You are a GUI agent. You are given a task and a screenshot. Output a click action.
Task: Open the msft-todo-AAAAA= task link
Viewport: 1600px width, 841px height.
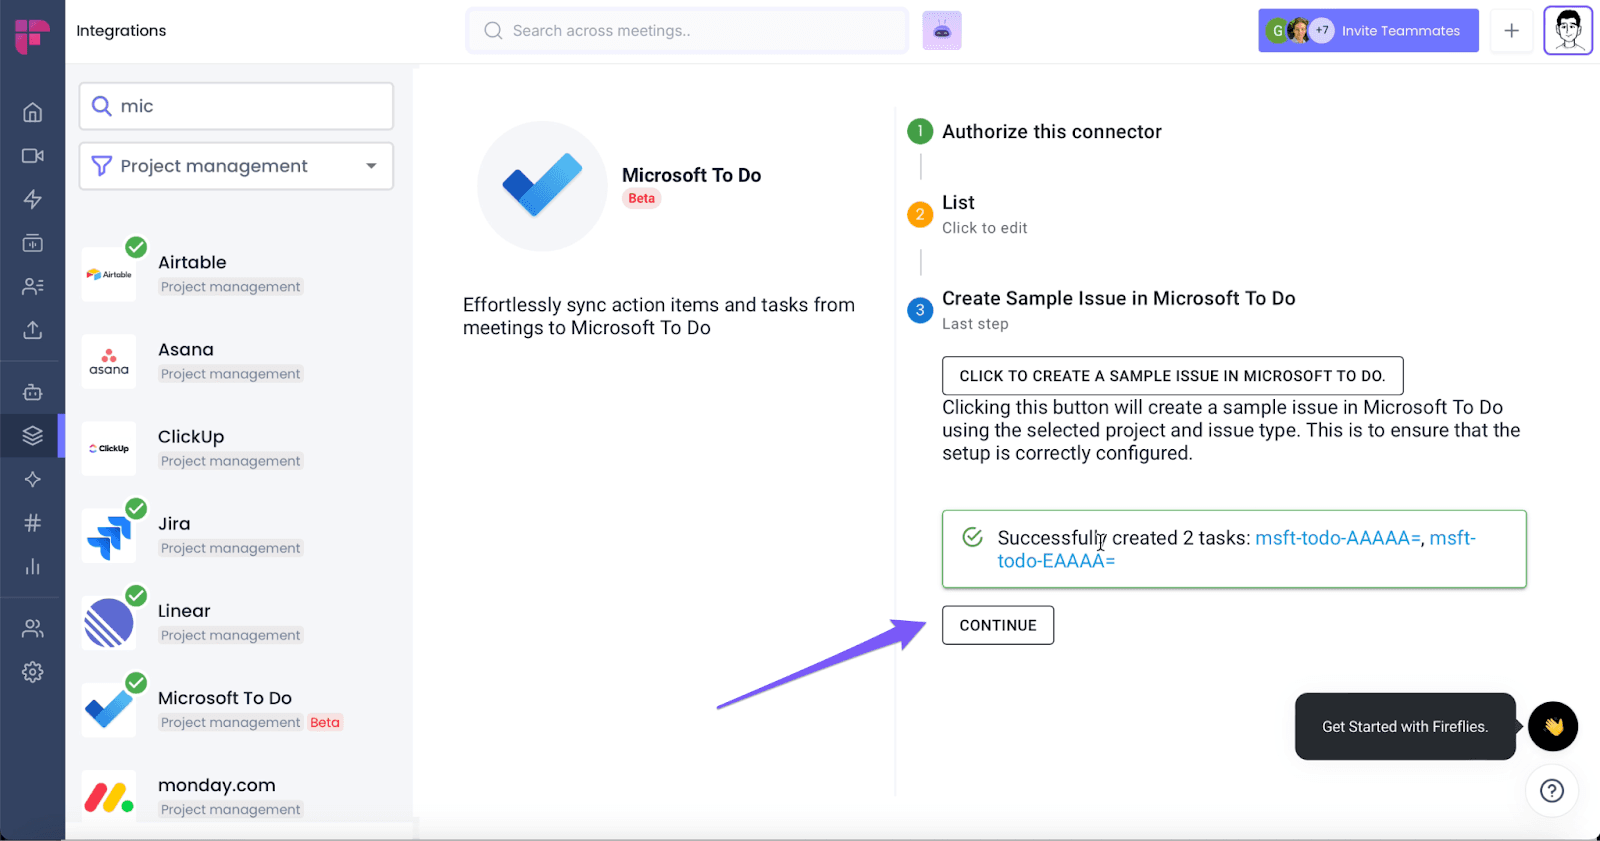(x=1338, y=538)
